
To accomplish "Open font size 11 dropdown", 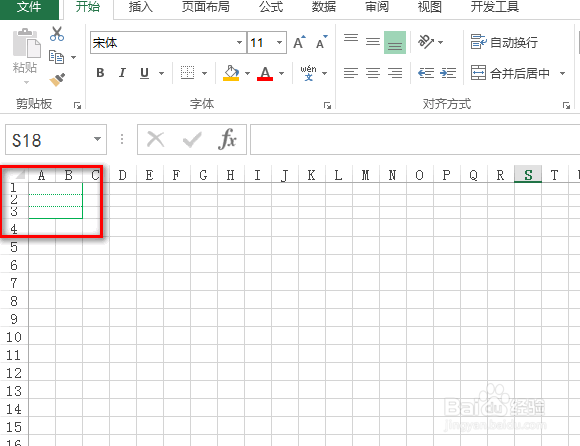I will [x=279, y=42].
